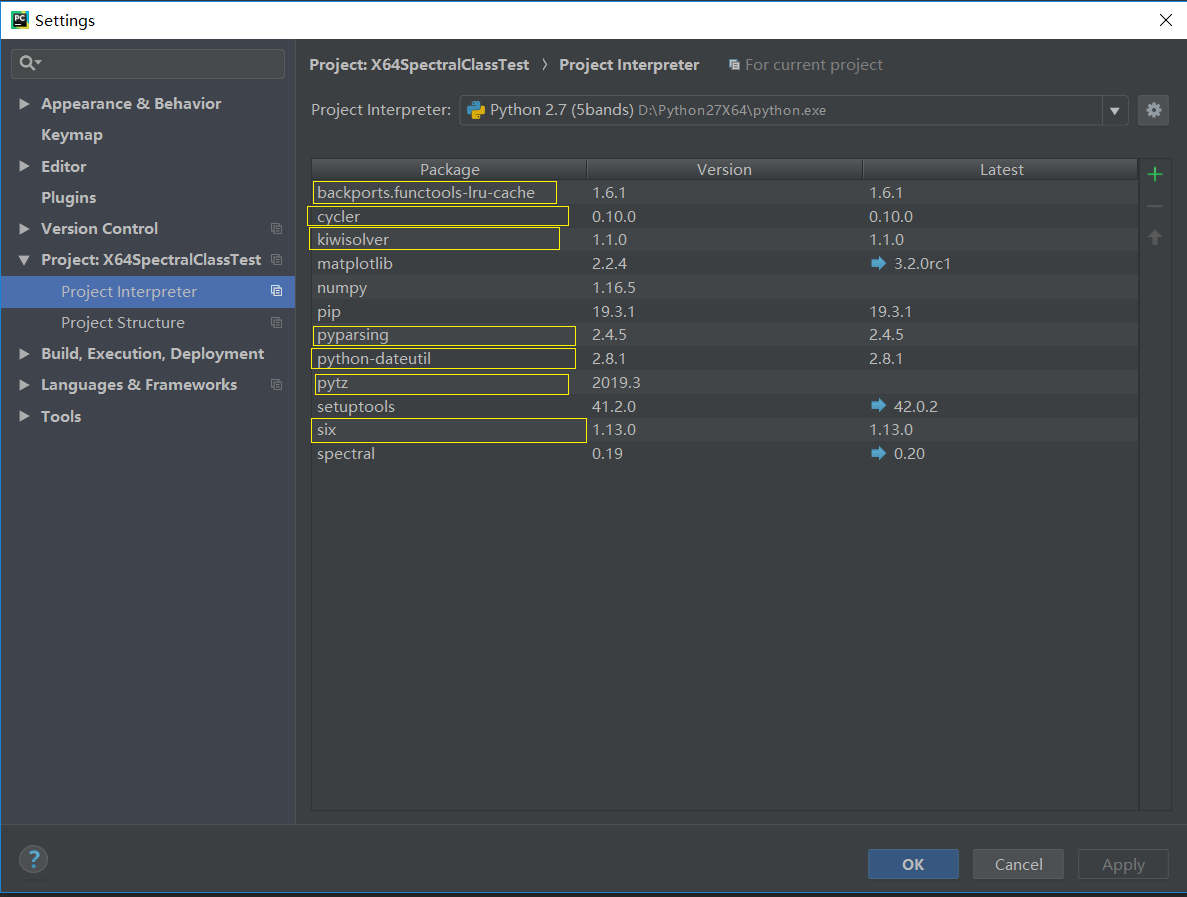Select the spectral package row

[x=724, y=453]
